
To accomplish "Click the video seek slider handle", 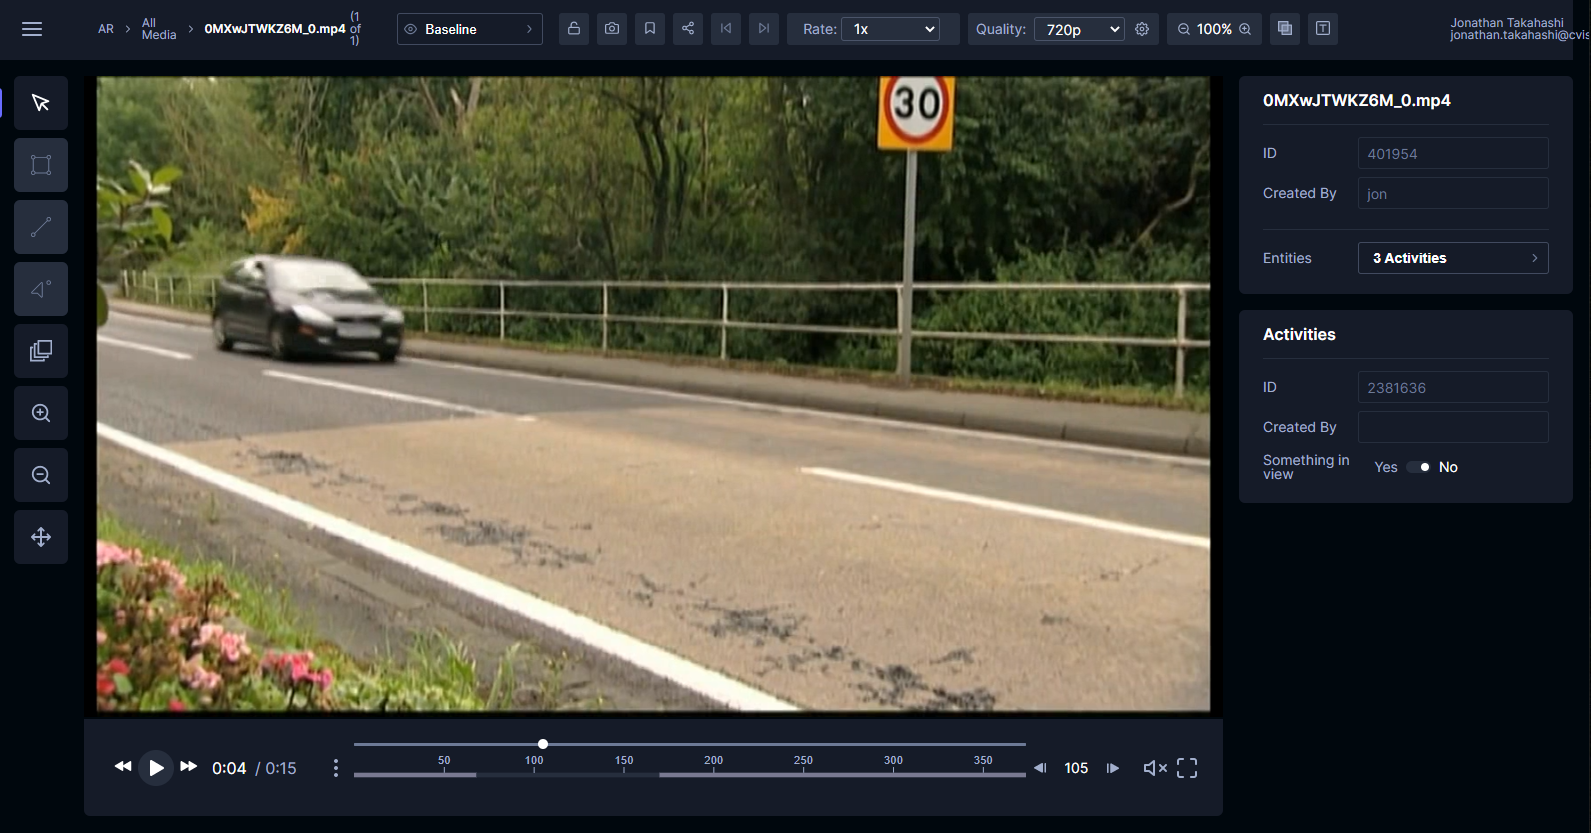I will (543, 744).
